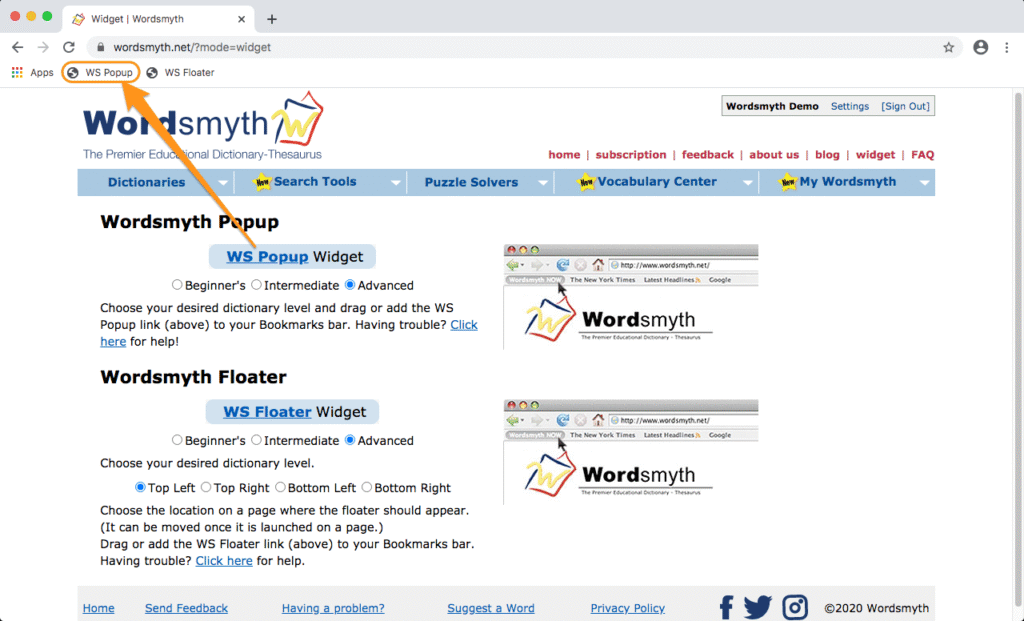Click the WS Floater bookmark
Image resolution: width=1024 pixels, height=621 pixels.
(181, 72)
